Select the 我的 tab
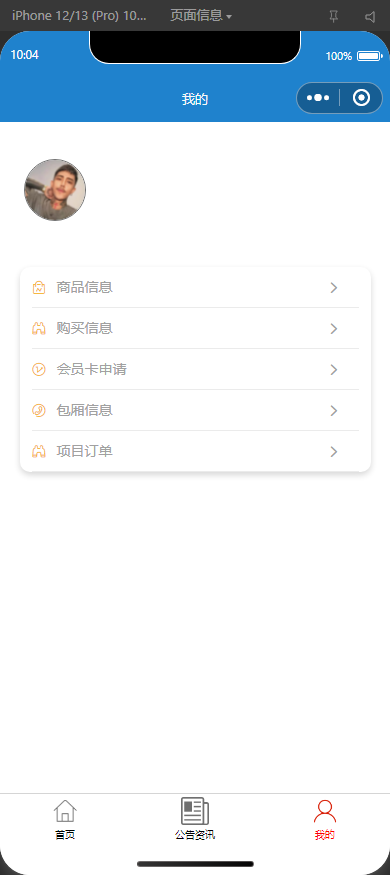Screen dimensions: 390x875 pos(325,820)
